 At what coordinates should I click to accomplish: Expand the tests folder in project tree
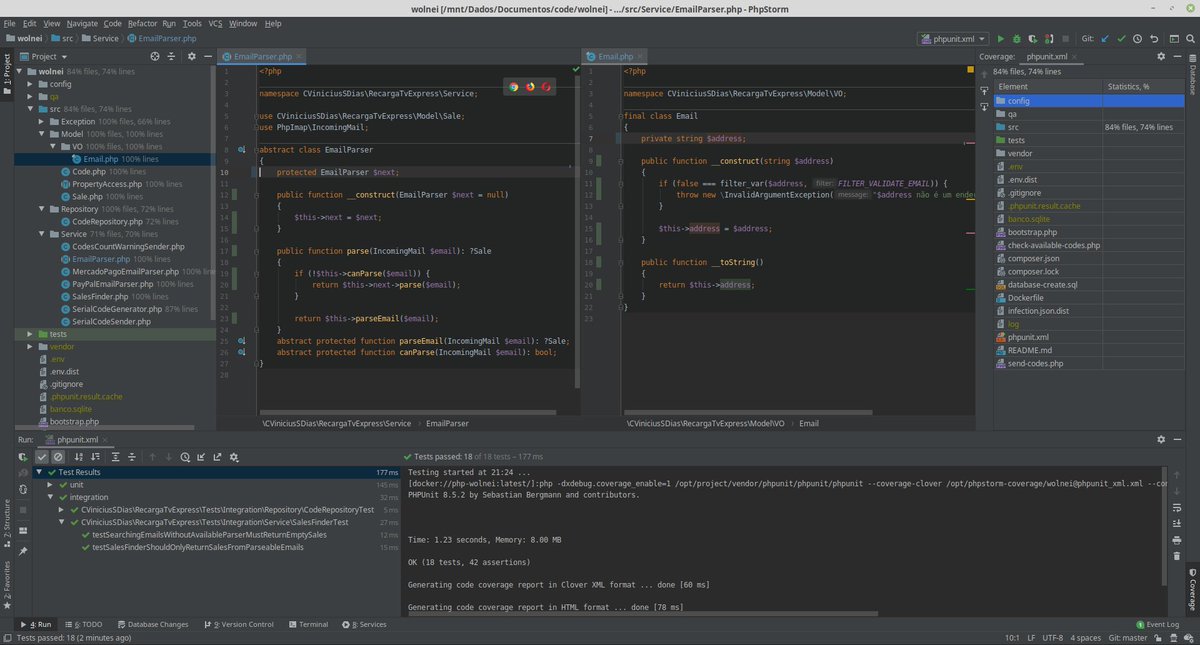[x=31, y=334]
